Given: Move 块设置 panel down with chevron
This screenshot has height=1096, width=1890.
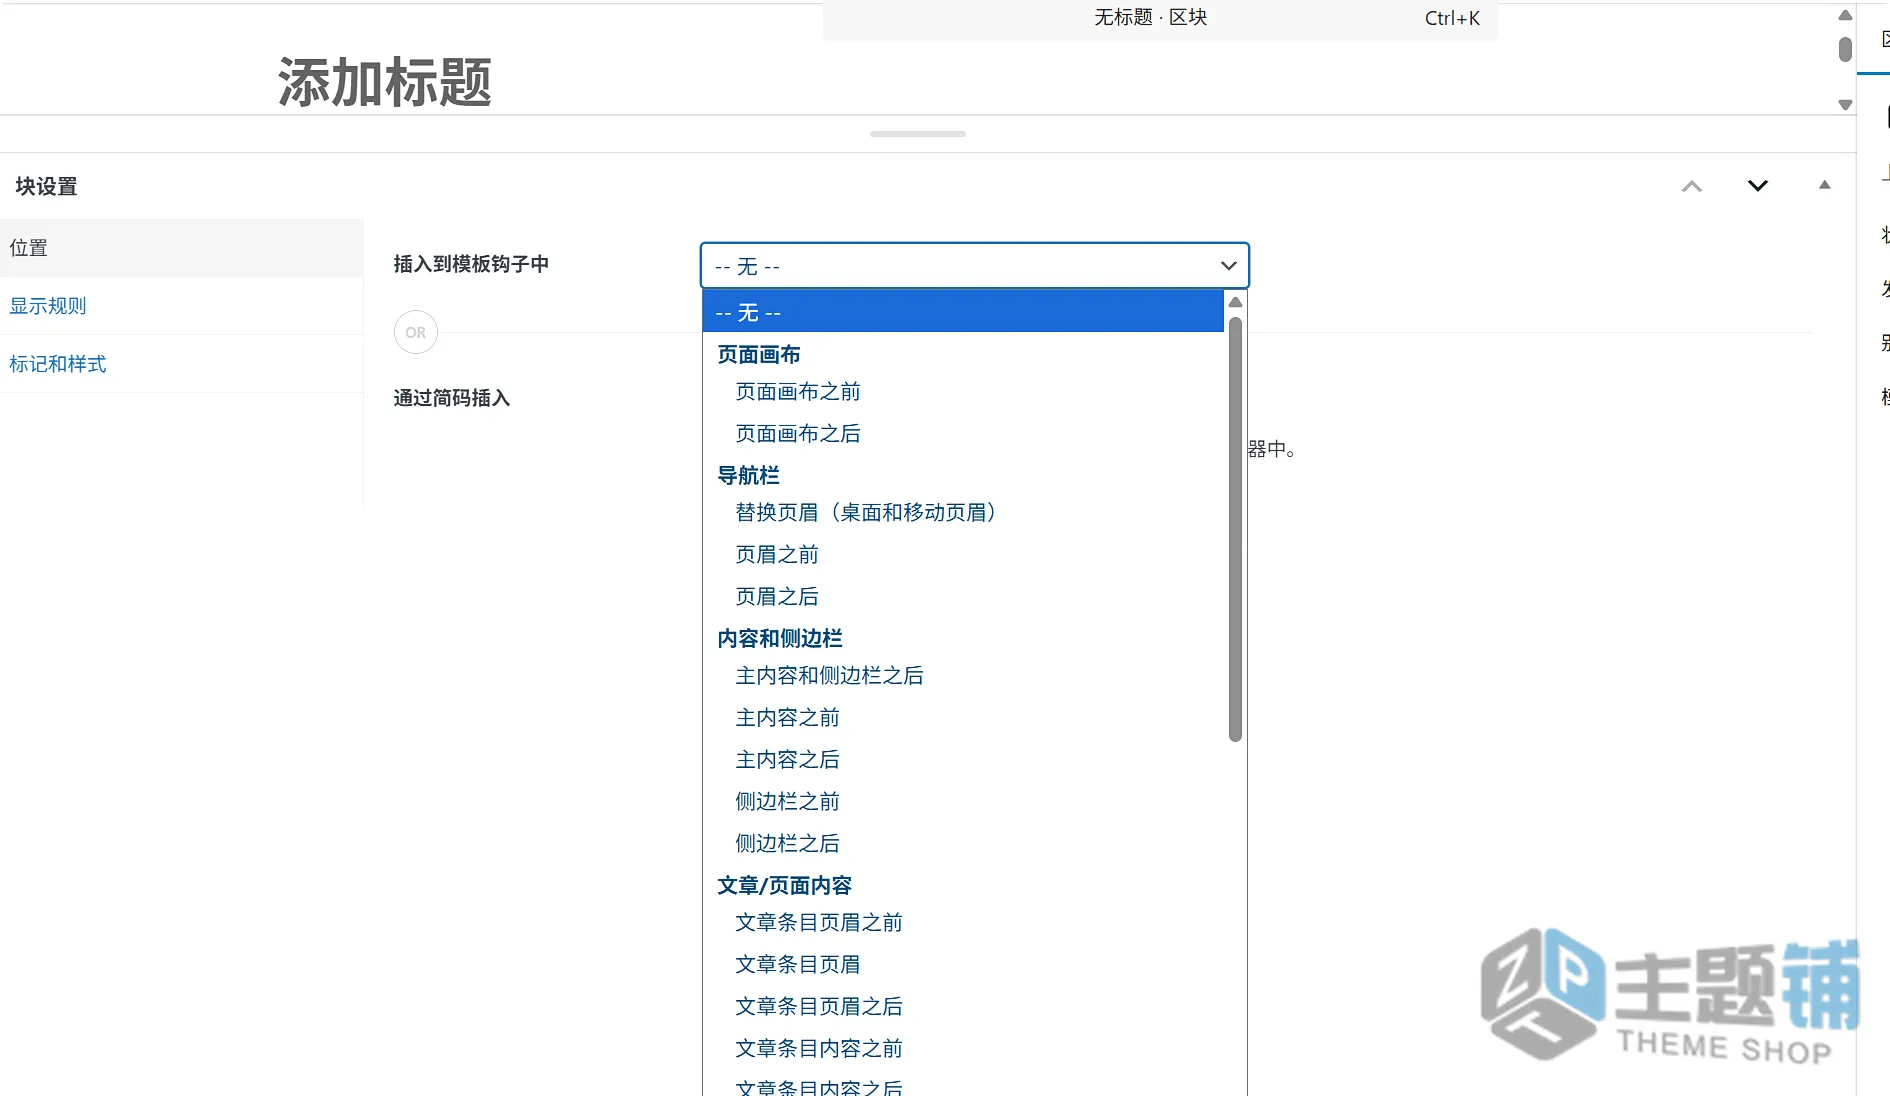Looking at the screenshot, I should 1758,186.
